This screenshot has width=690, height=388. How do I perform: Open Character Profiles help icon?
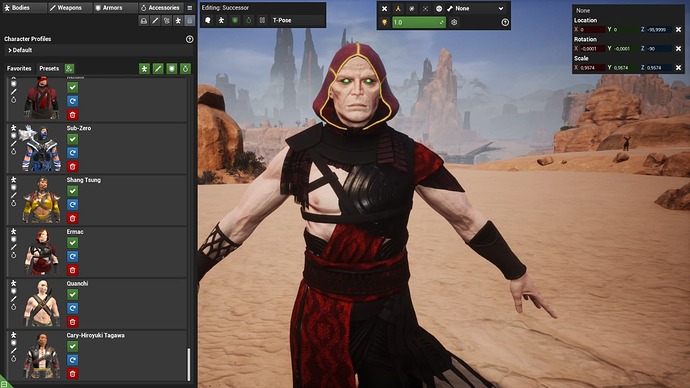click(x=190, y=39)
